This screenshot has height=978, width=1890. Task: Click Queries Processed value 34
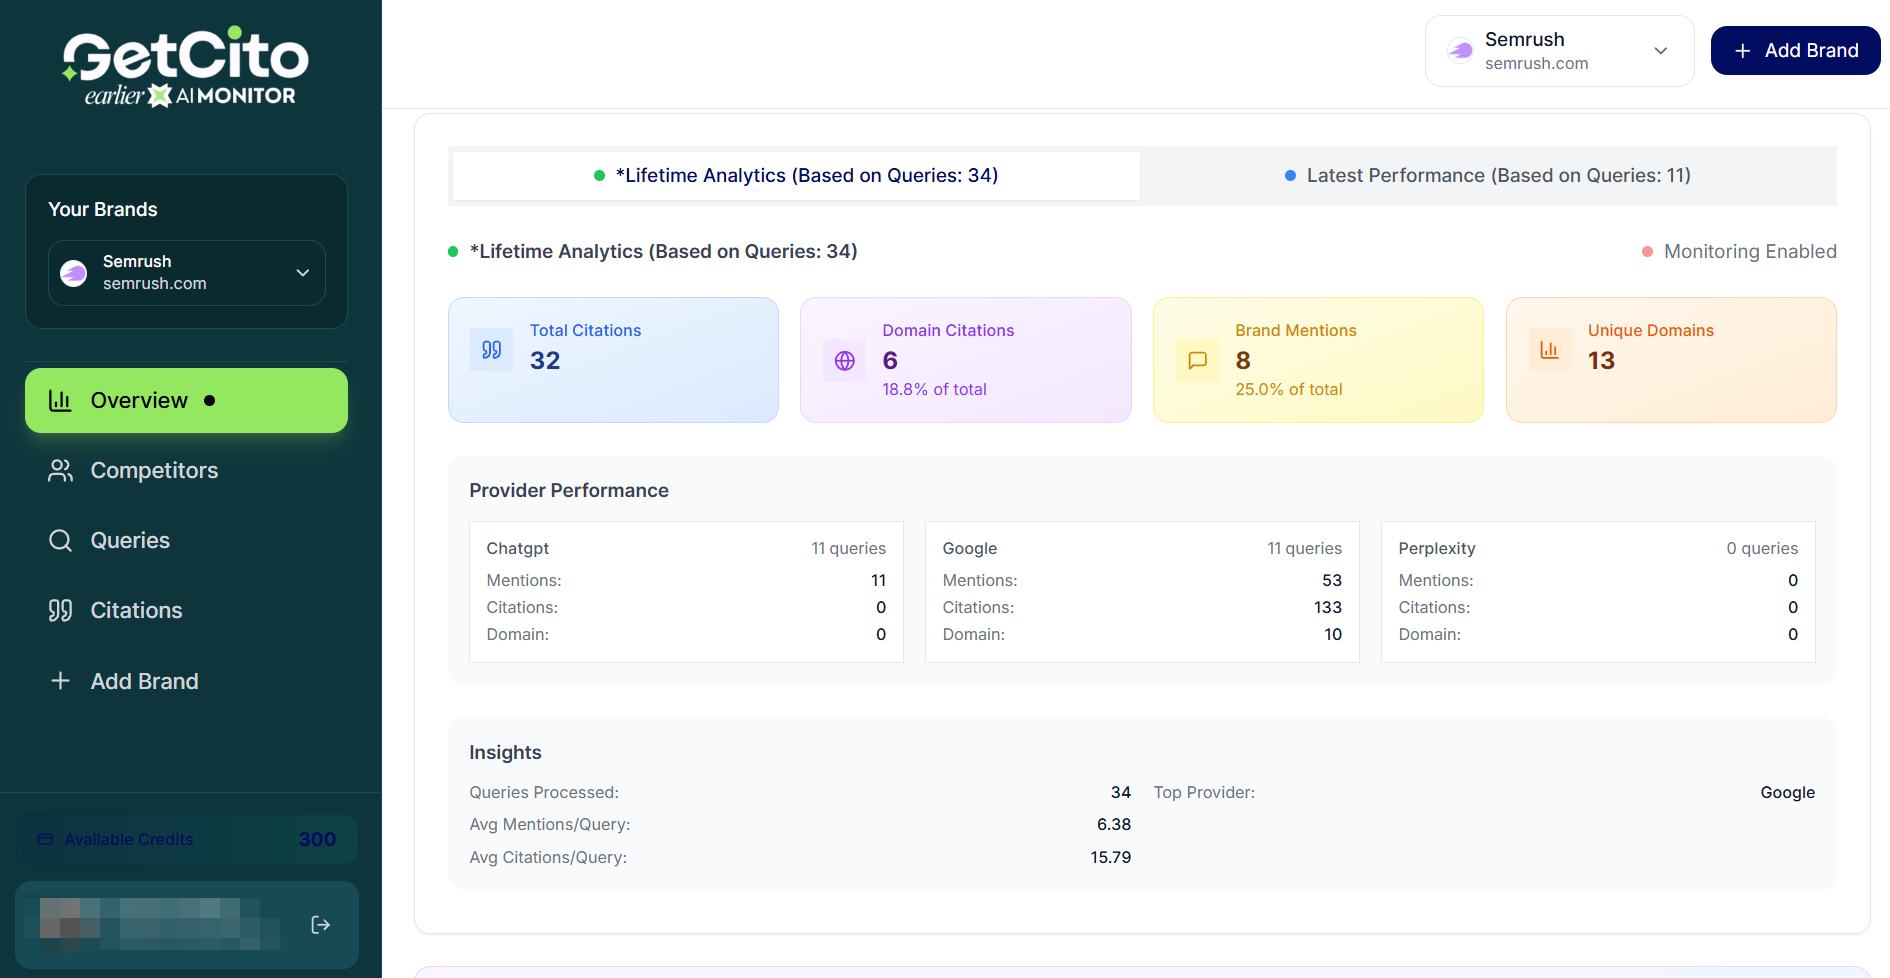click(x=1121, y=793)
